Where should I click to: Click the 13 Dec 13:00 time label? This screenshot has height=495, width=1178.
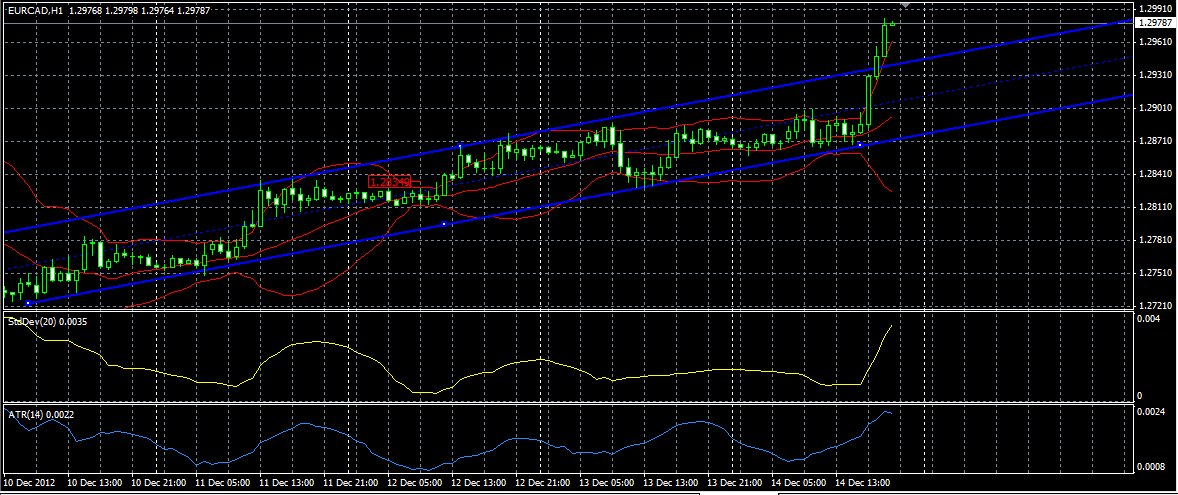(670, 481)
